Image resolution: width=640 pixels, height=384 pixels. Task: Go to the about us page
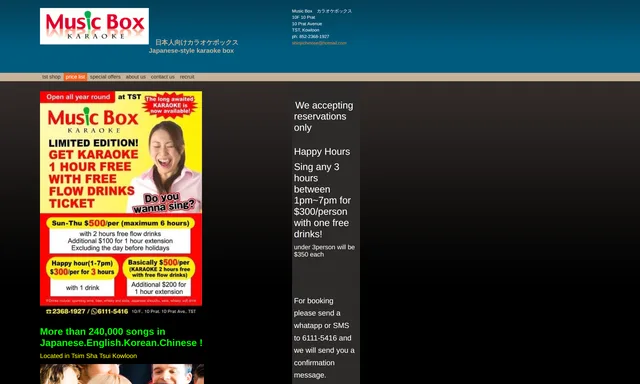tap(136, 77)
